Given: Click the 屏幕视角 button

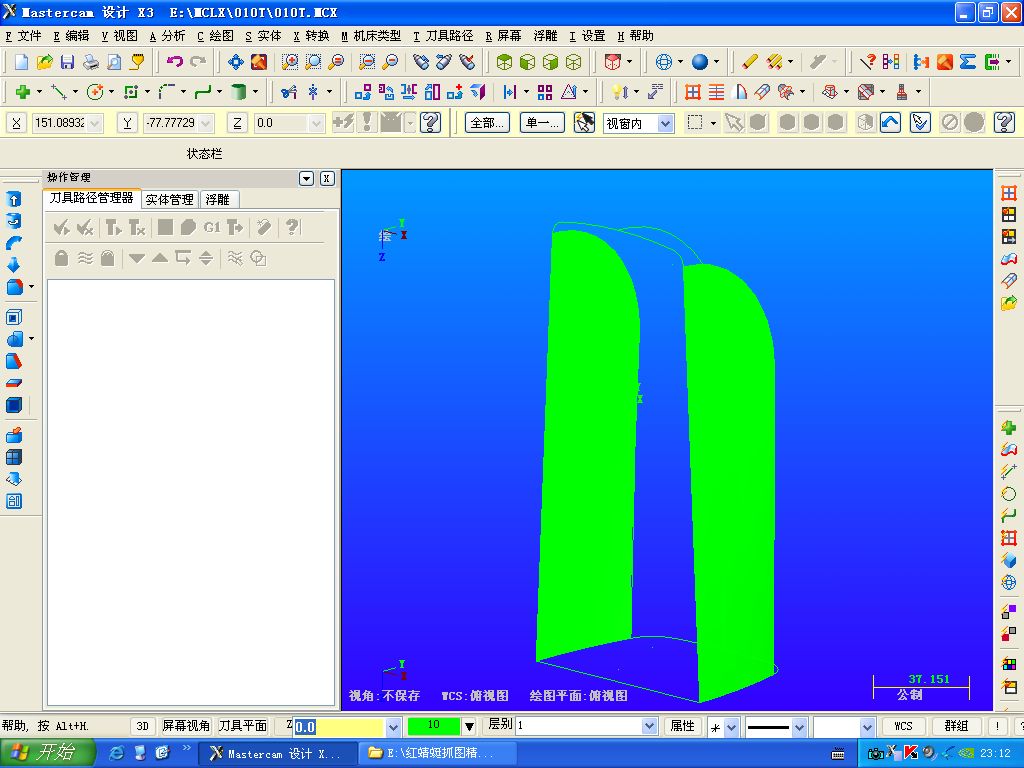Looking at the screenshot, I should 186,726.
